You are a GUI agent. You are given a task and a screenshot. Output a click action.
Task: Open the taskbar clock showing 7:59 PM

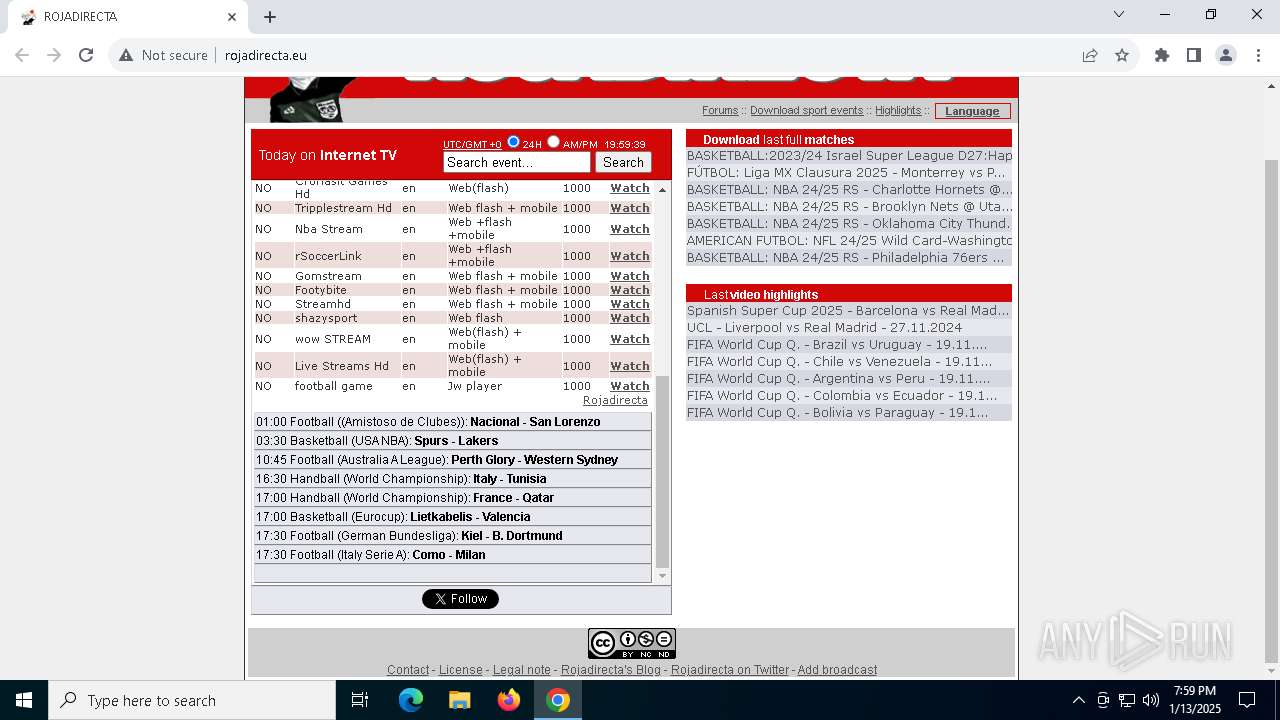[1195, 700]
